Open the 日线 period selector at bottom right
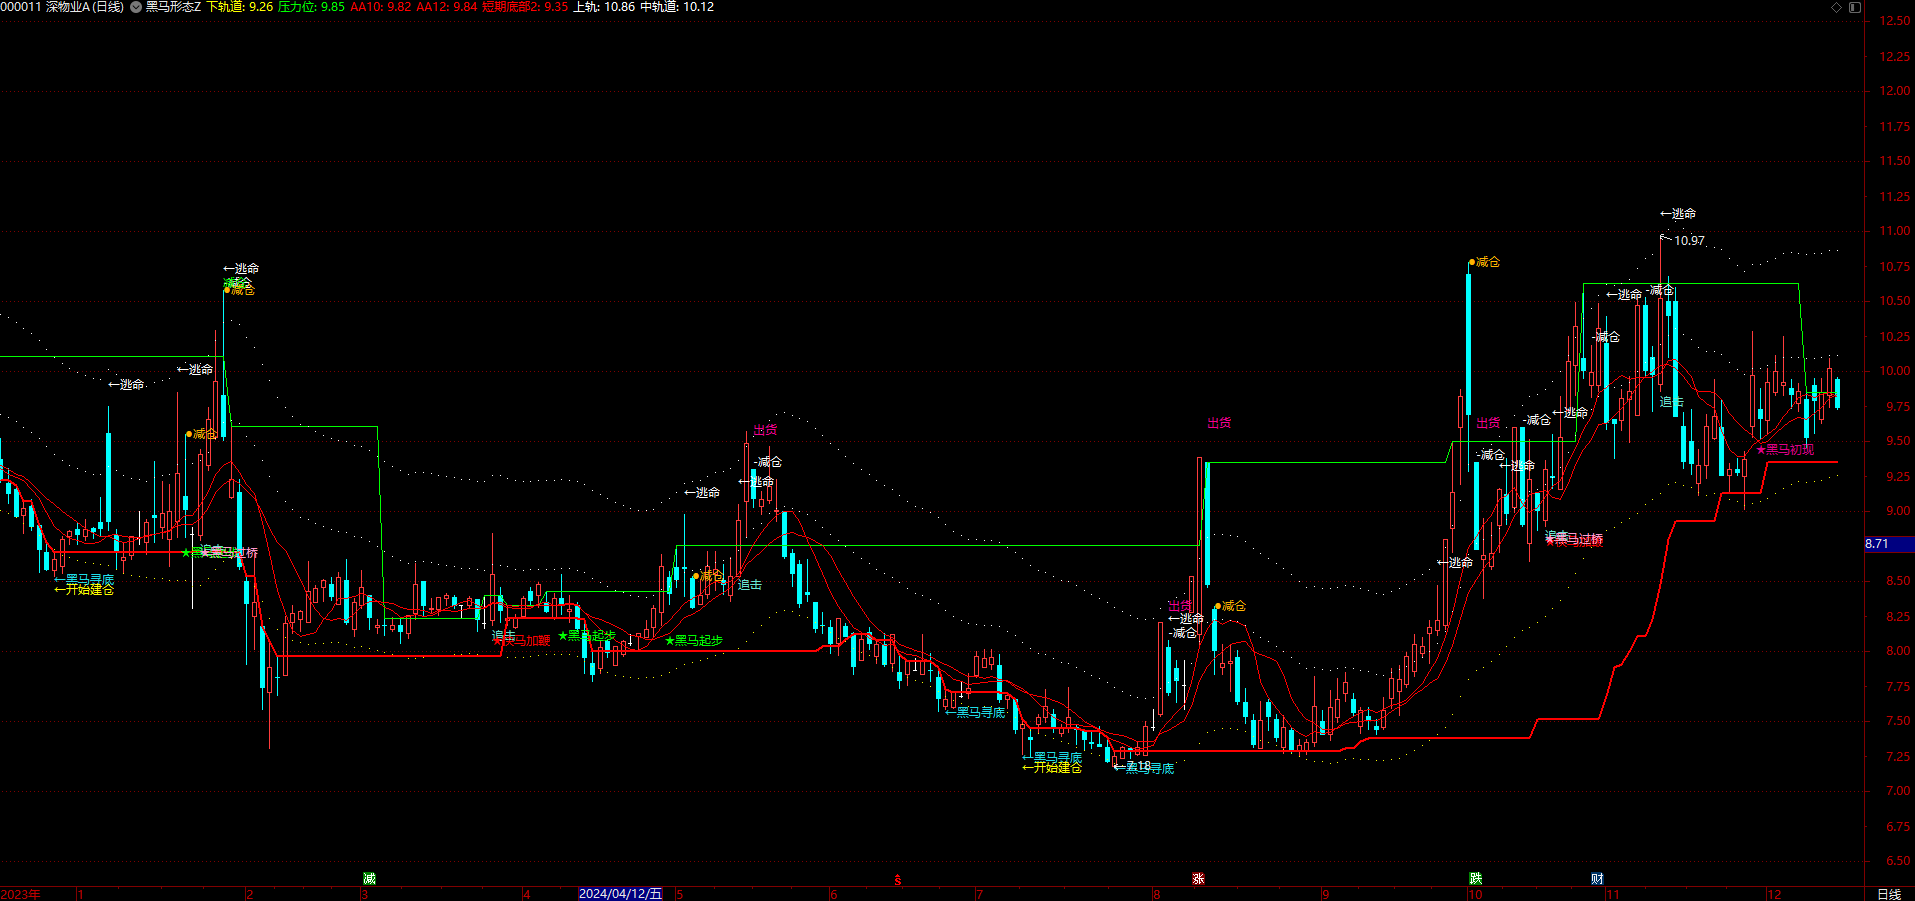This screenshot has width=1915, height=901. (x=1889, y=894)
